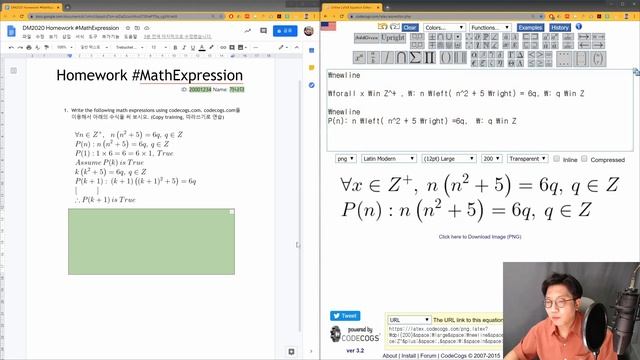Viewport: 640px width, 360px height.
Task: Star the DM2020 Homework document
Action: tap(128, 28)
